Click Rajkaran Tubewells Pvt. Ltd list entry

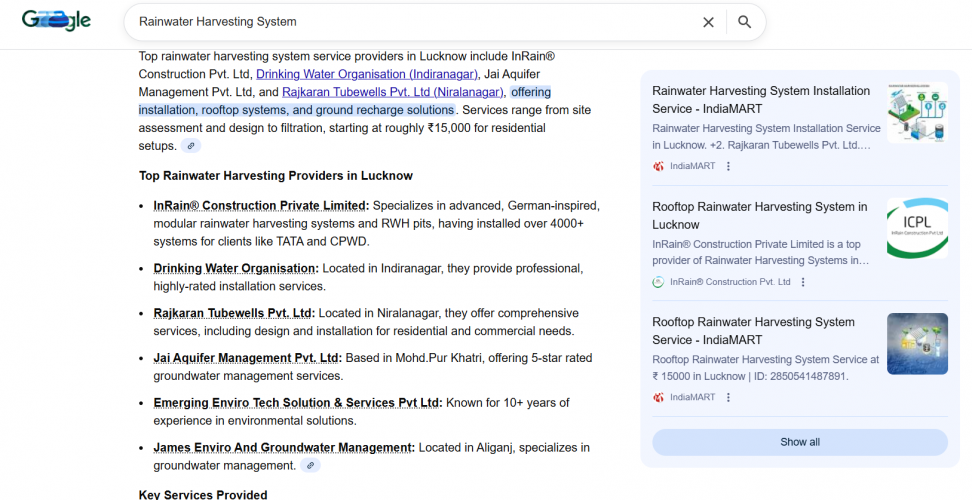point(234,314)
